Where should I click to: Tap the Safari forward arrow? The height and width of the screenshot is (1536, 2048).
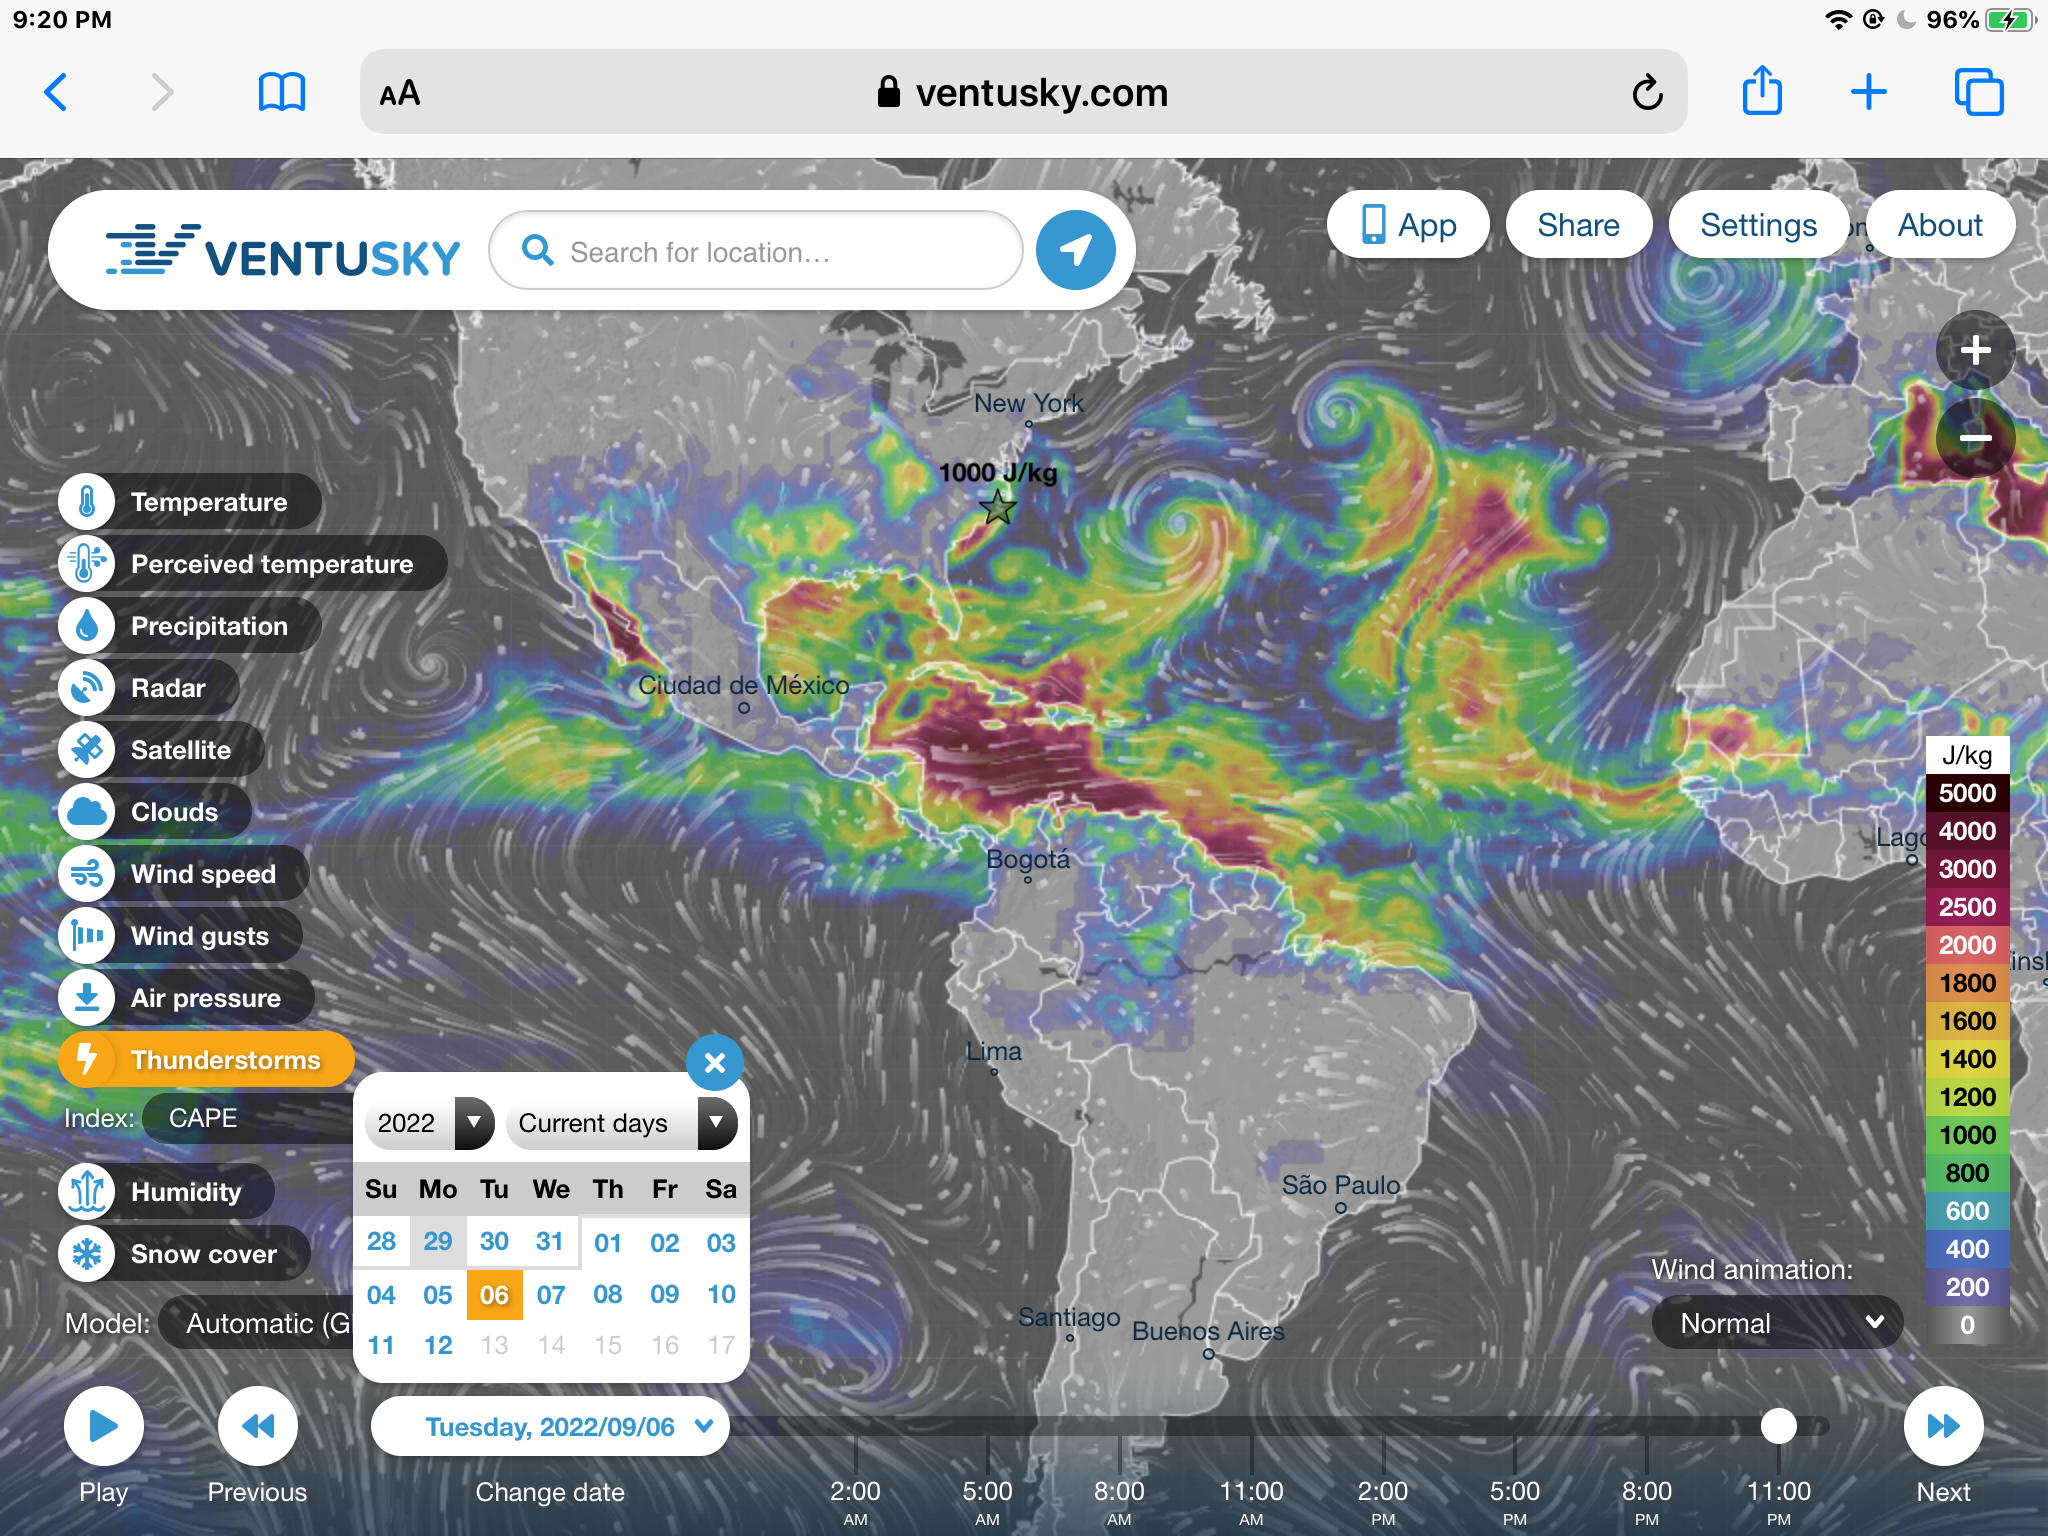(162, 93)
